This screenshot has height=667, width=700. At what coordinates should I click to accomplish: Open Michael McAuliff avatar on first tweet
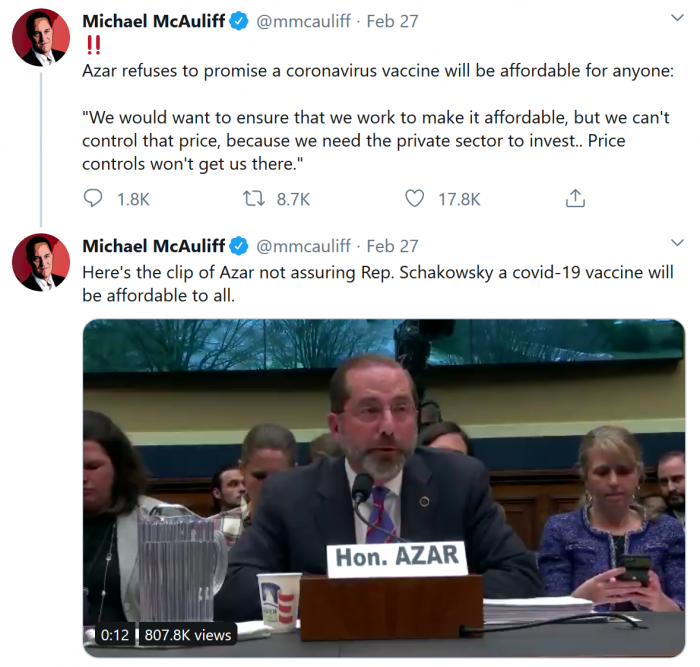click(41, 38)
